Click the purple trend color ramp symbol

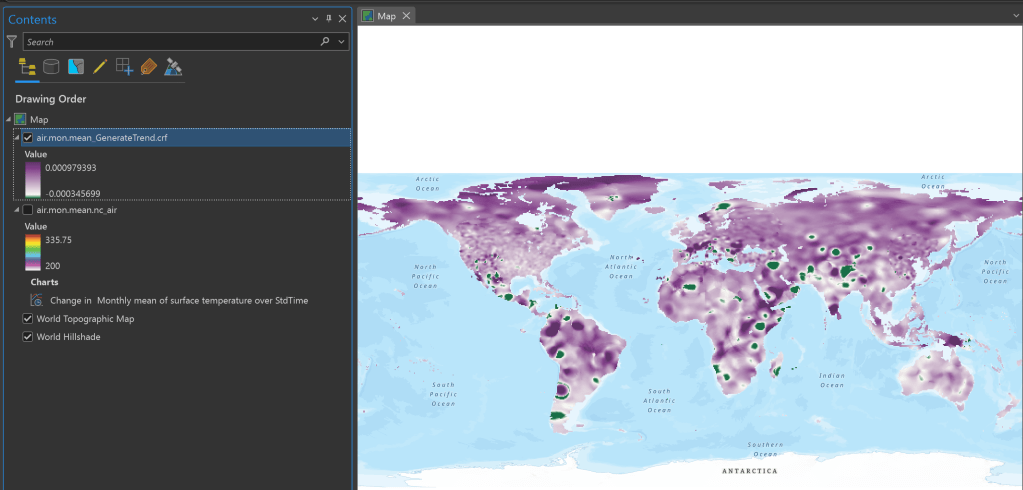click(x=33, y=180)
